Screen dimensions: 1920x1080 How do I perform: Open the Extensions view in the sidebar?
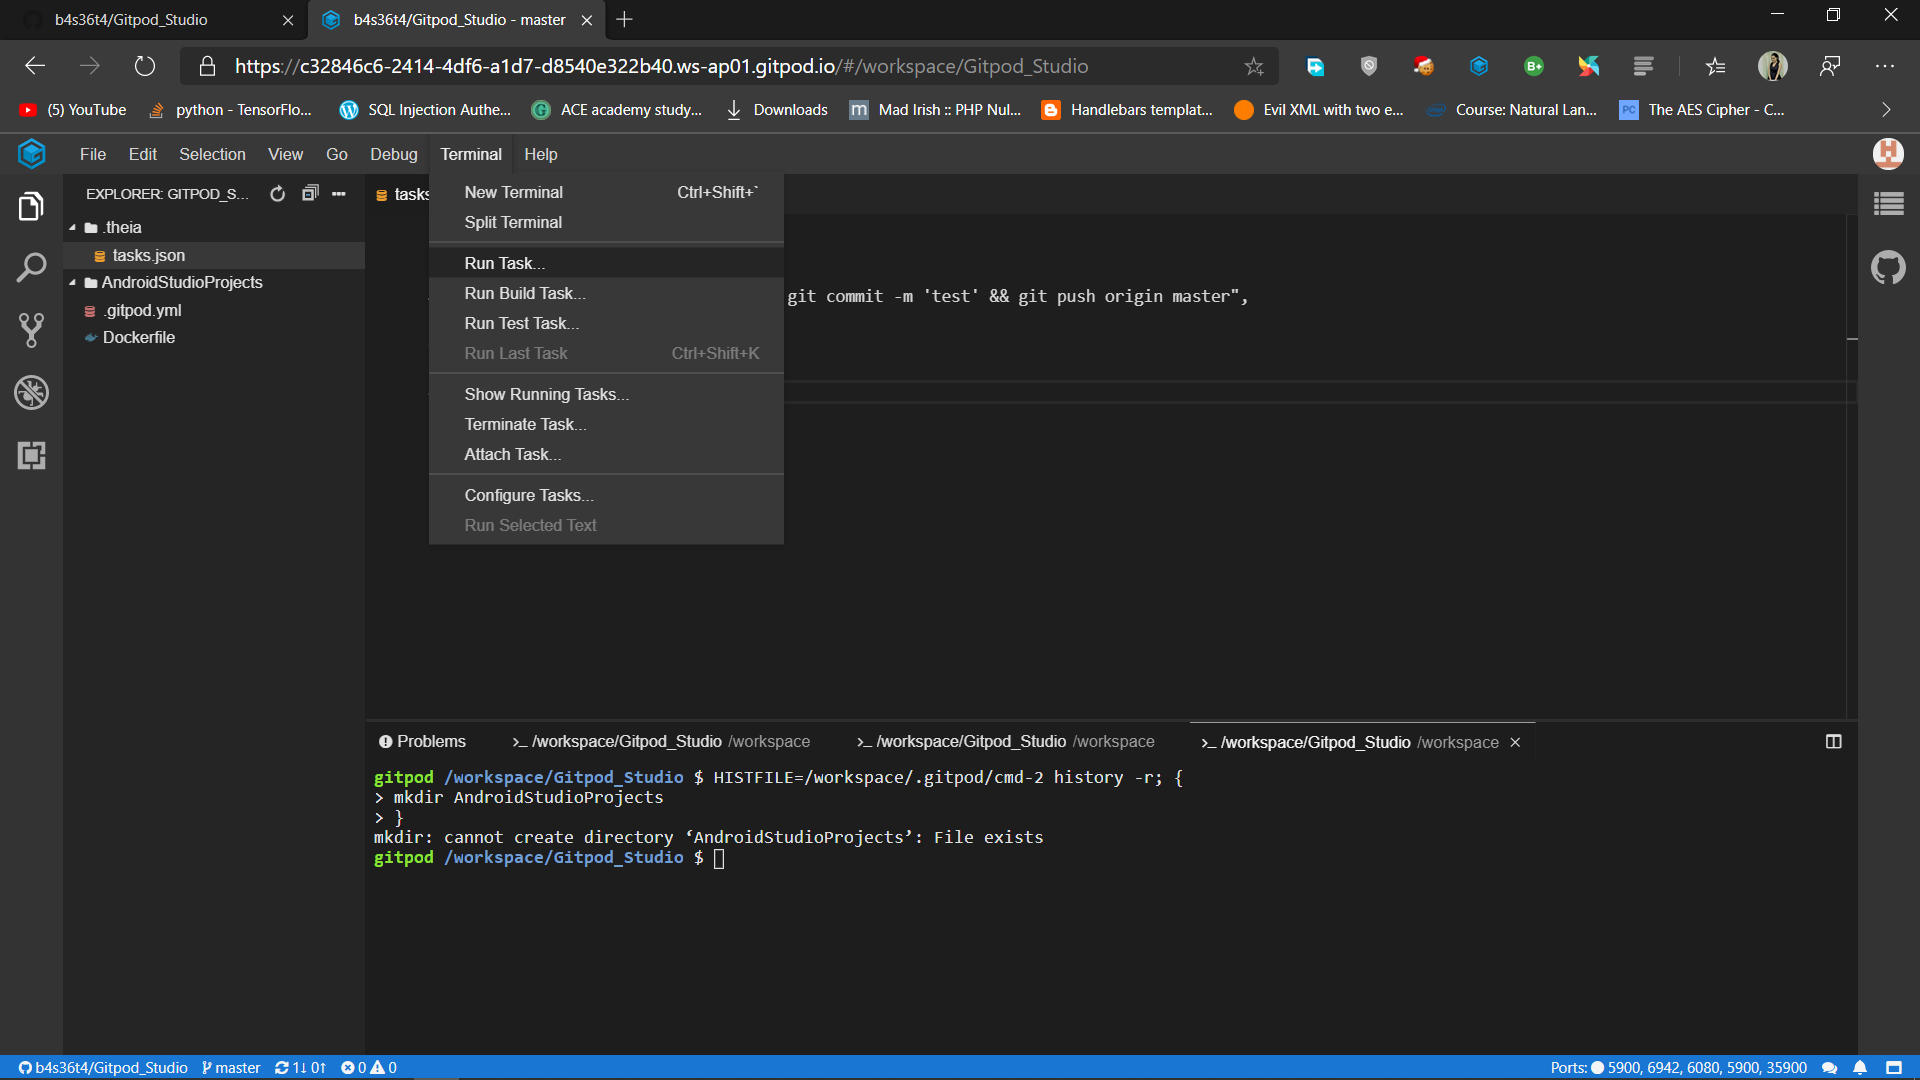[x=31, y=456]
